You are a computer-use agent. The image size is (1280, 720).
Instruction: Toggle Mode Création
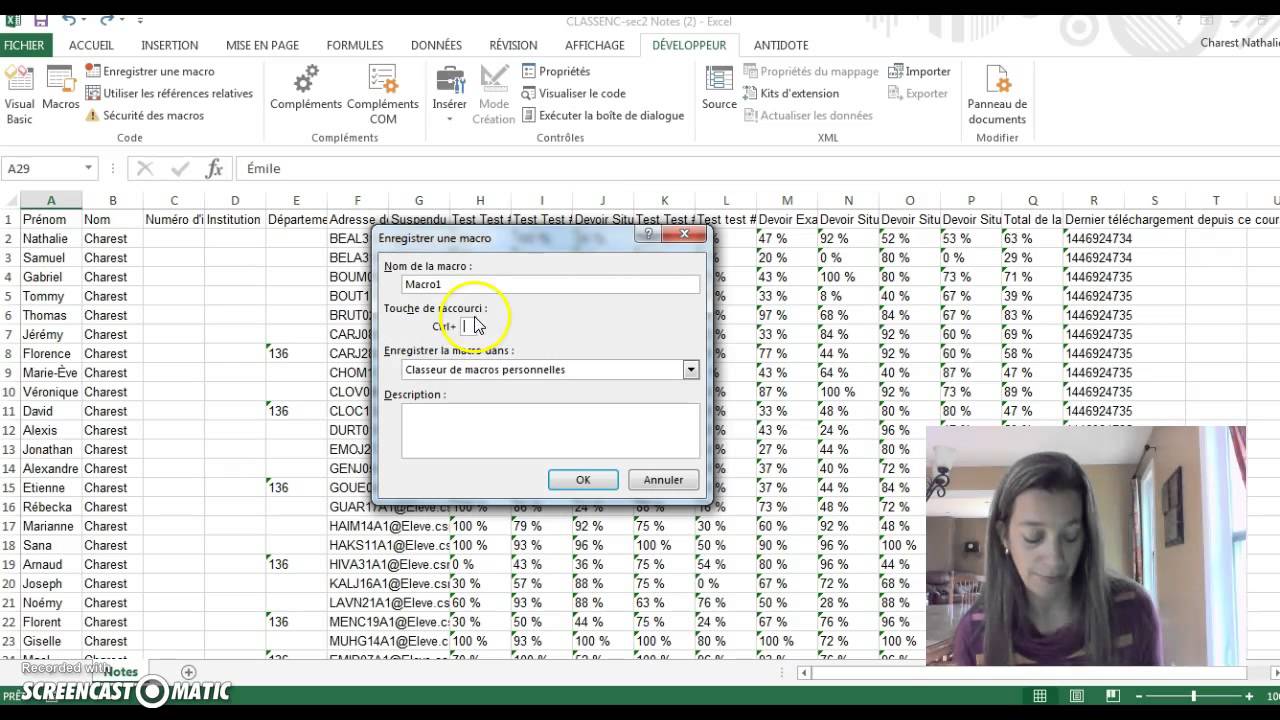pos(493,95)
